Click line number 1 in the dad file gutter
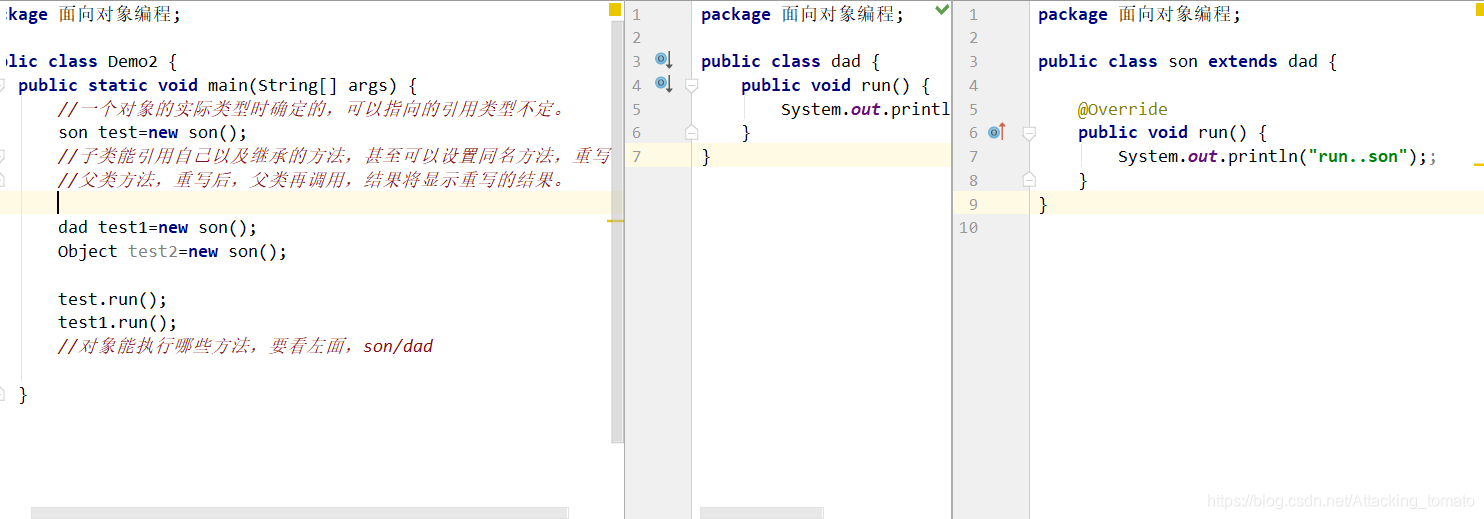The height and width of the screenshot is (519, 1484). pyautogui.click(x=637, y=14)
